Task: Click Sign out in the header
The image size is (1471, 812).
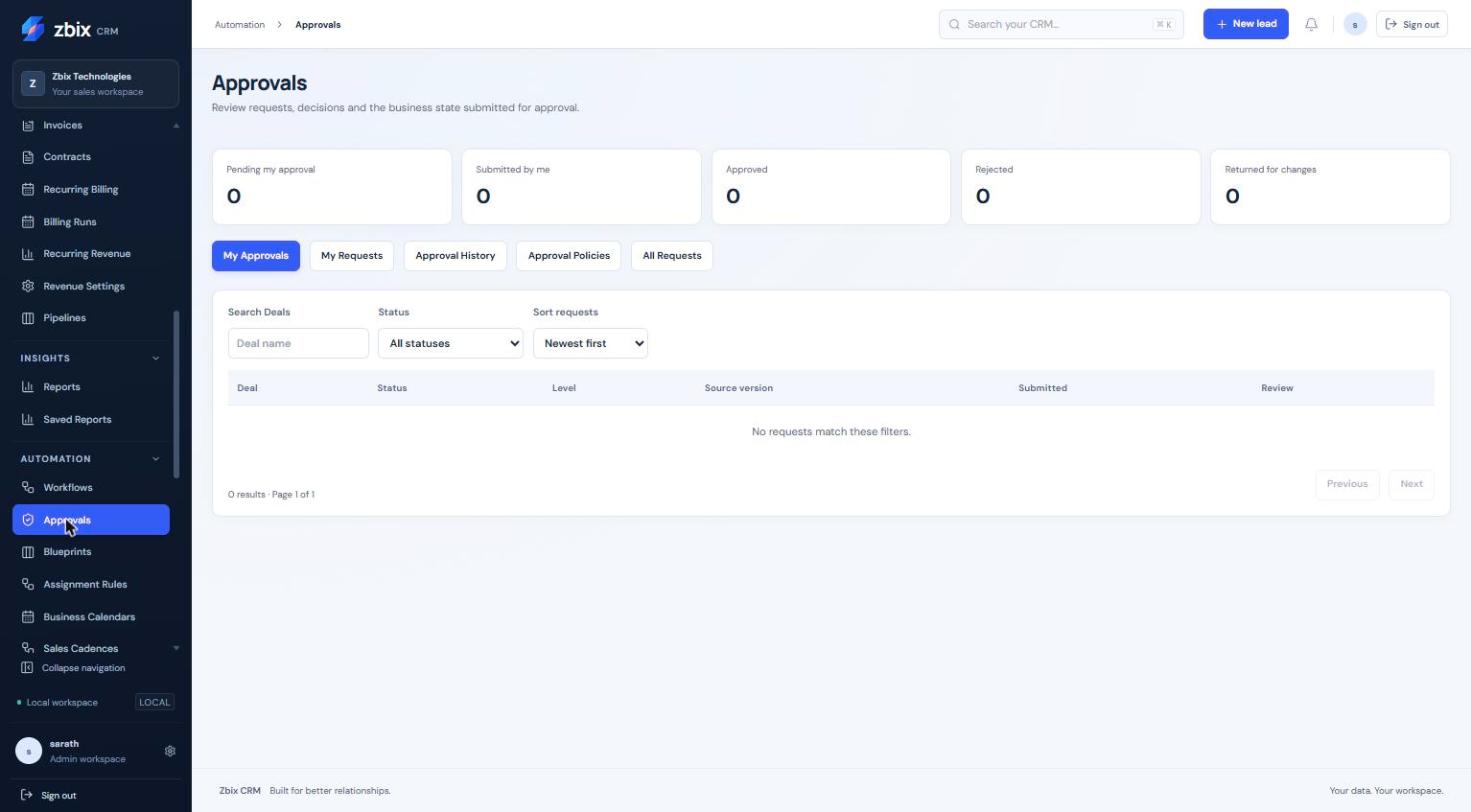Action: tap(1412, 24)
